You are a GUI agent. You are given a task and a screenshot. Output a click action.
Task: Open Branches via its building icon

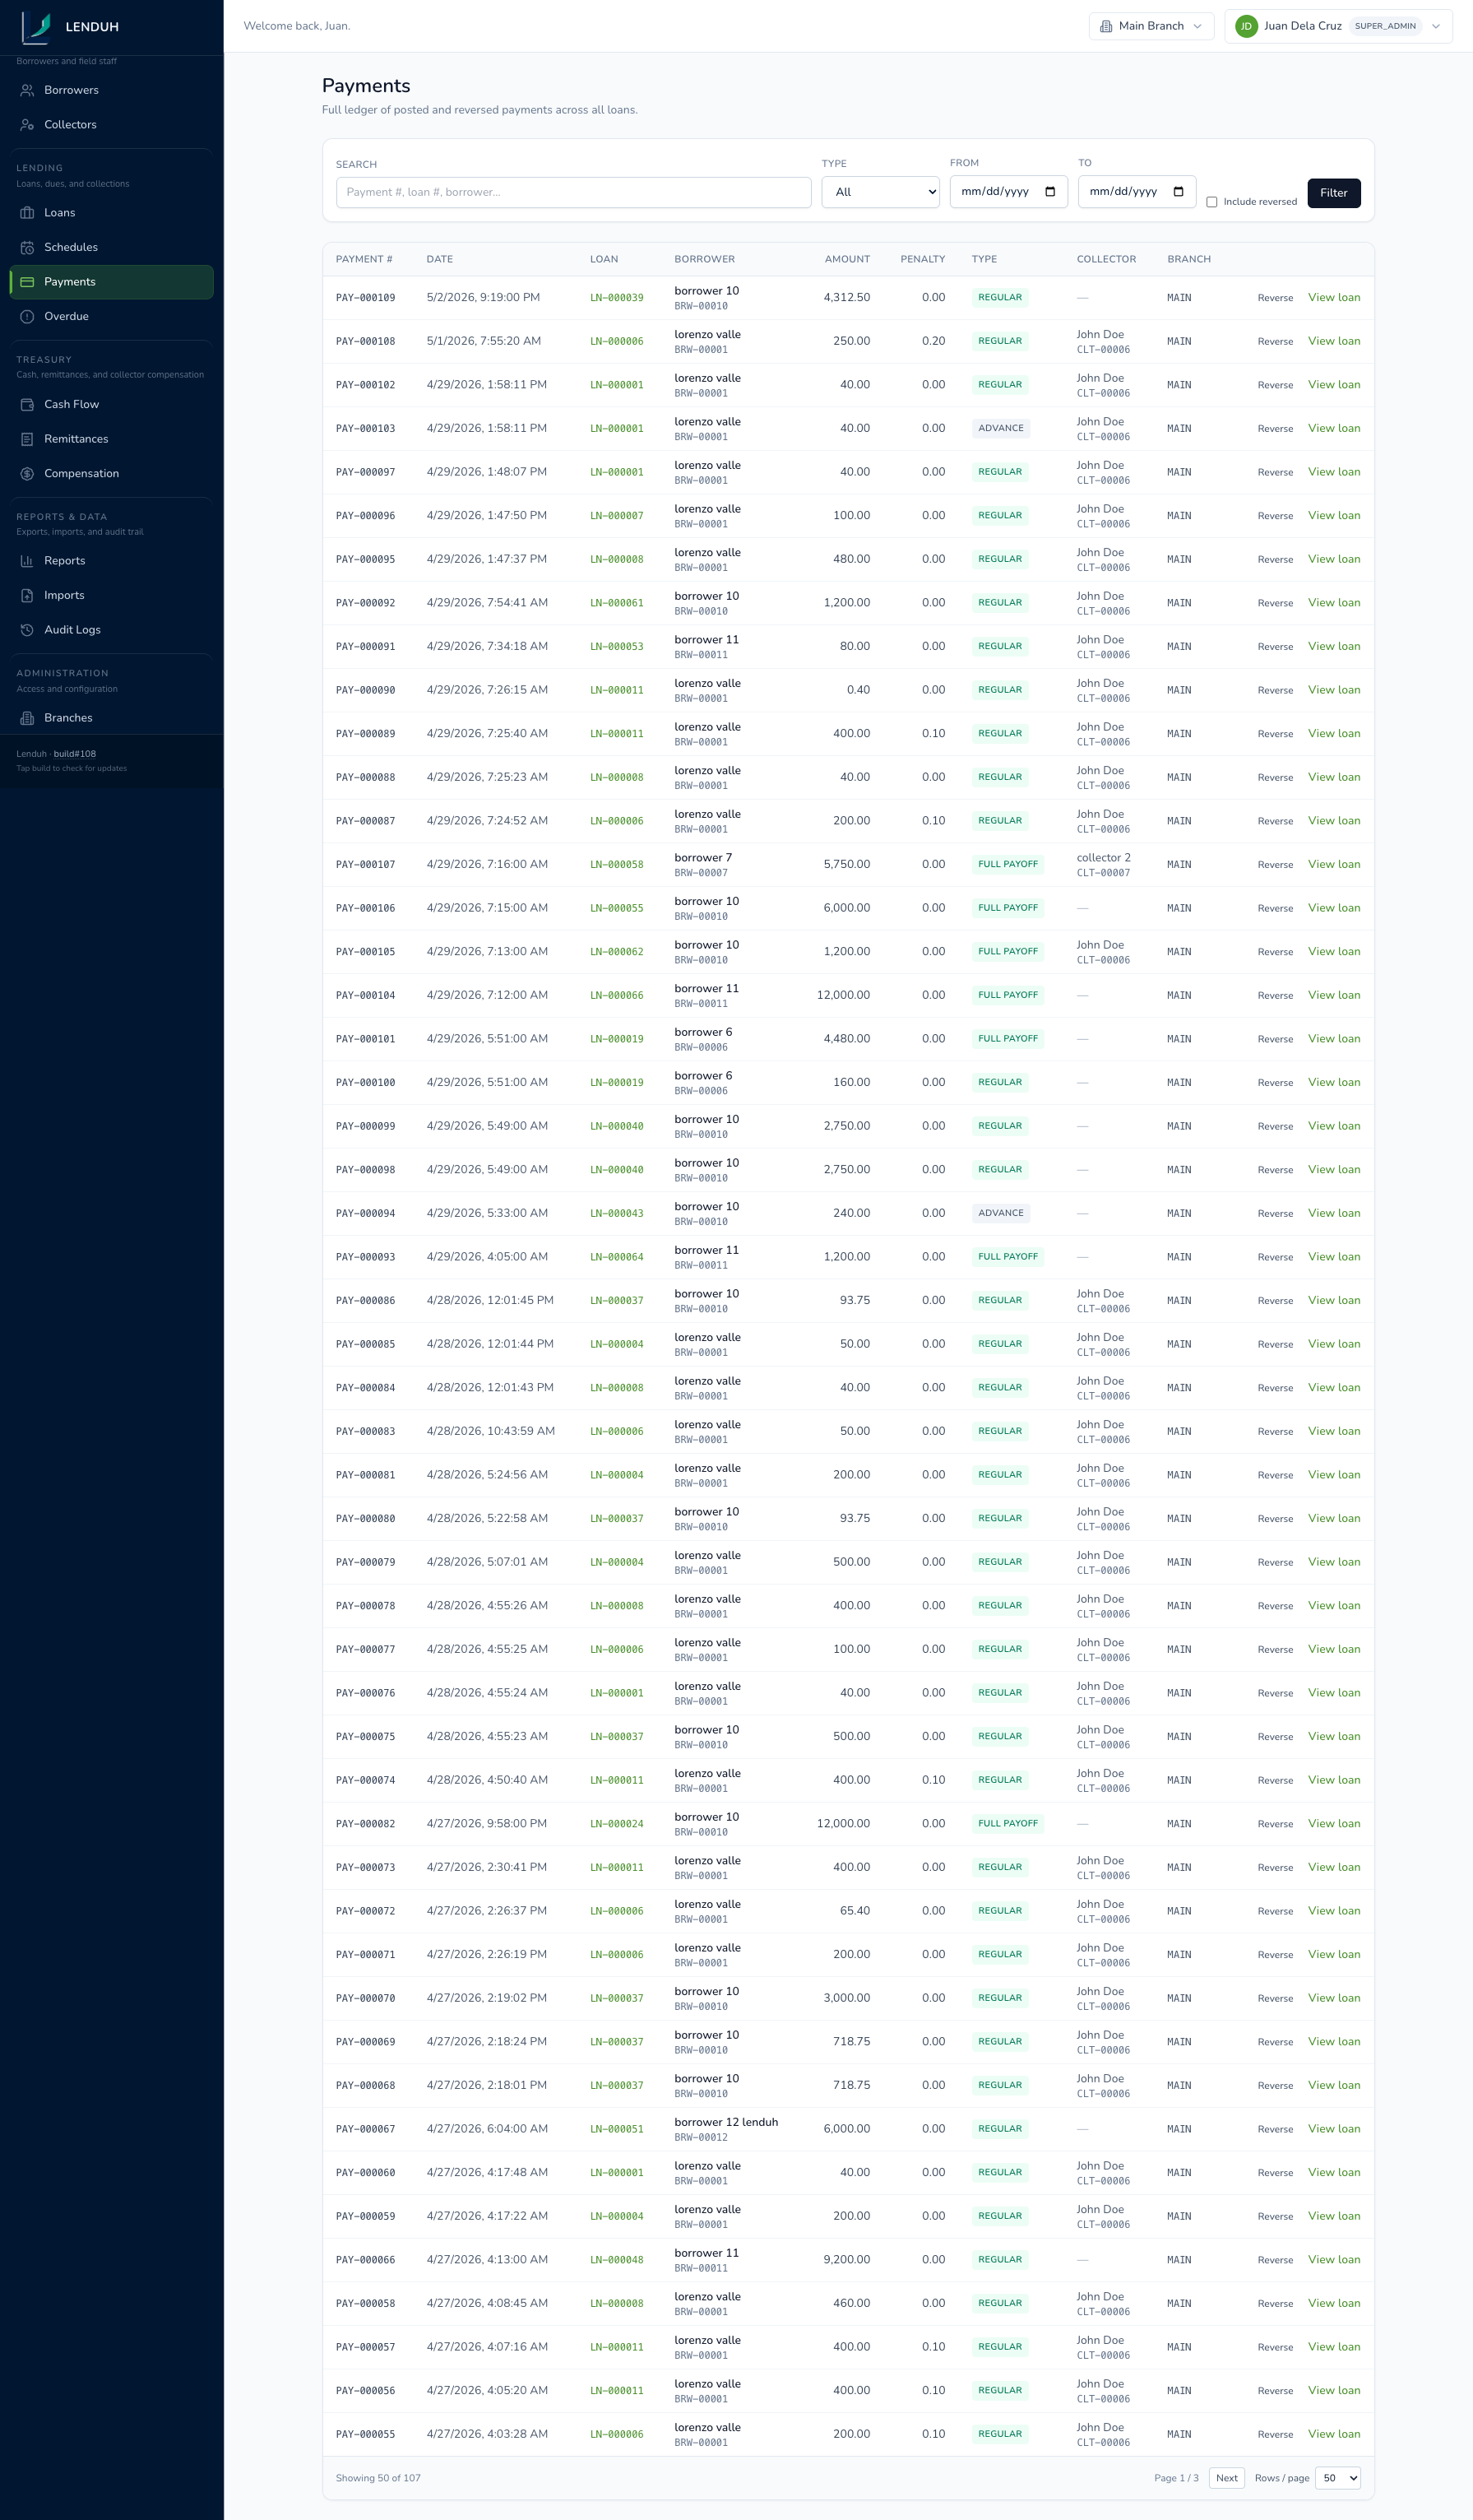pos(27,718)
